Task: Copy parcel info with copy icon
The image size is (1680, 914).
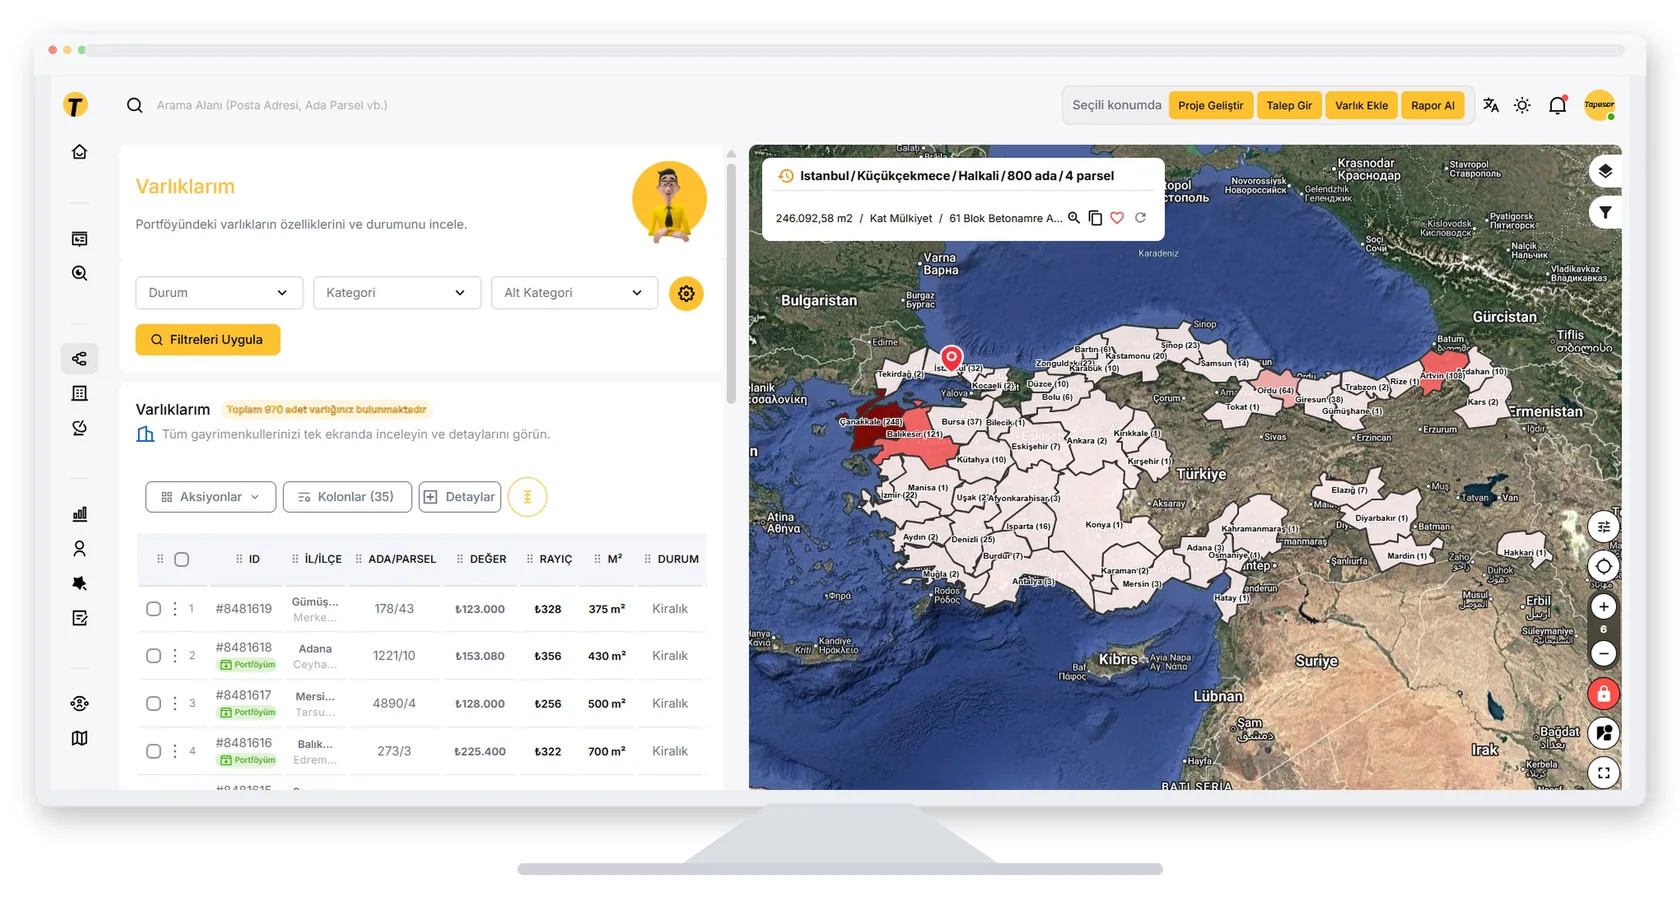Action: (1095, 218)
